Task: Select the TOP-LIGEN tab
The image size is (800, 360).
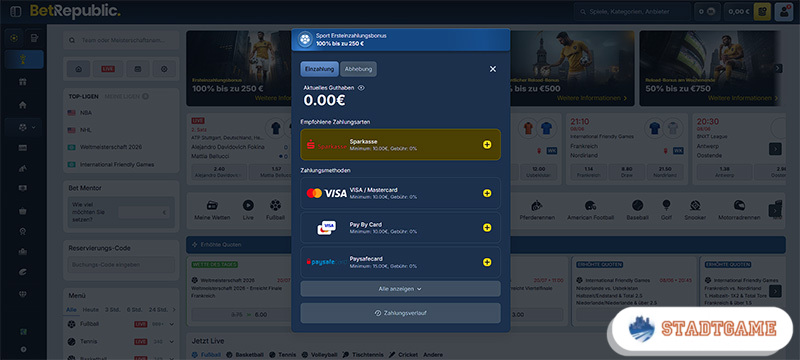Action: tap(84, 96)
